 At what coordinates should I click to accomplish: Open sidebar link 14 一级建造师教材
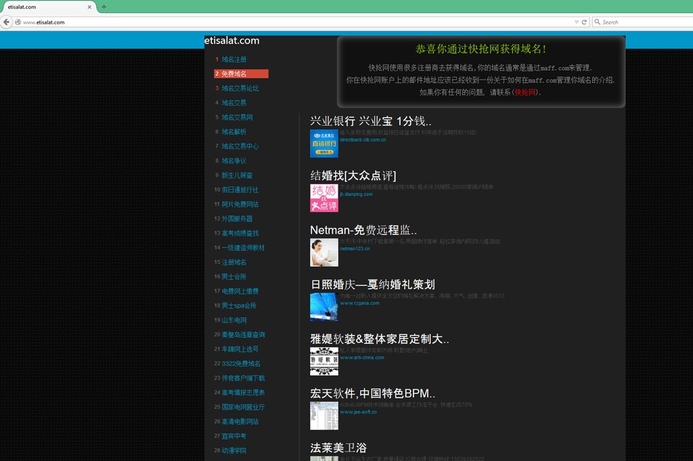click(x=243, y=248)
